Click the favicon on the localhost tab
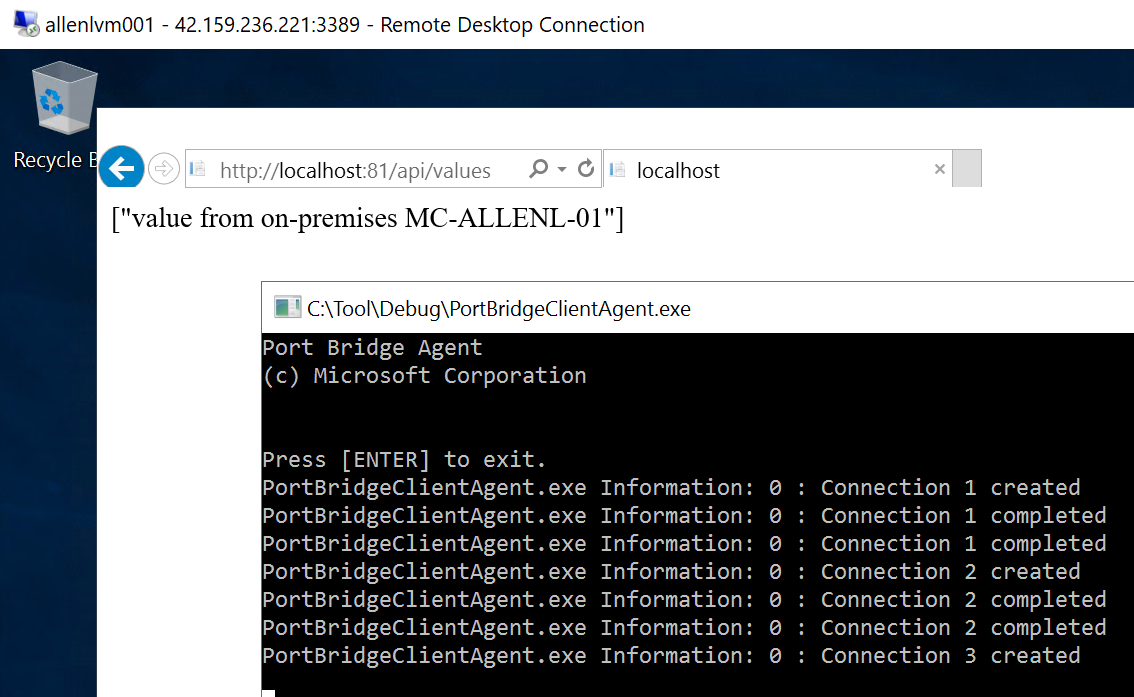Image resolution: width=1134 pixels, height=697 pixels. [618, 170]
